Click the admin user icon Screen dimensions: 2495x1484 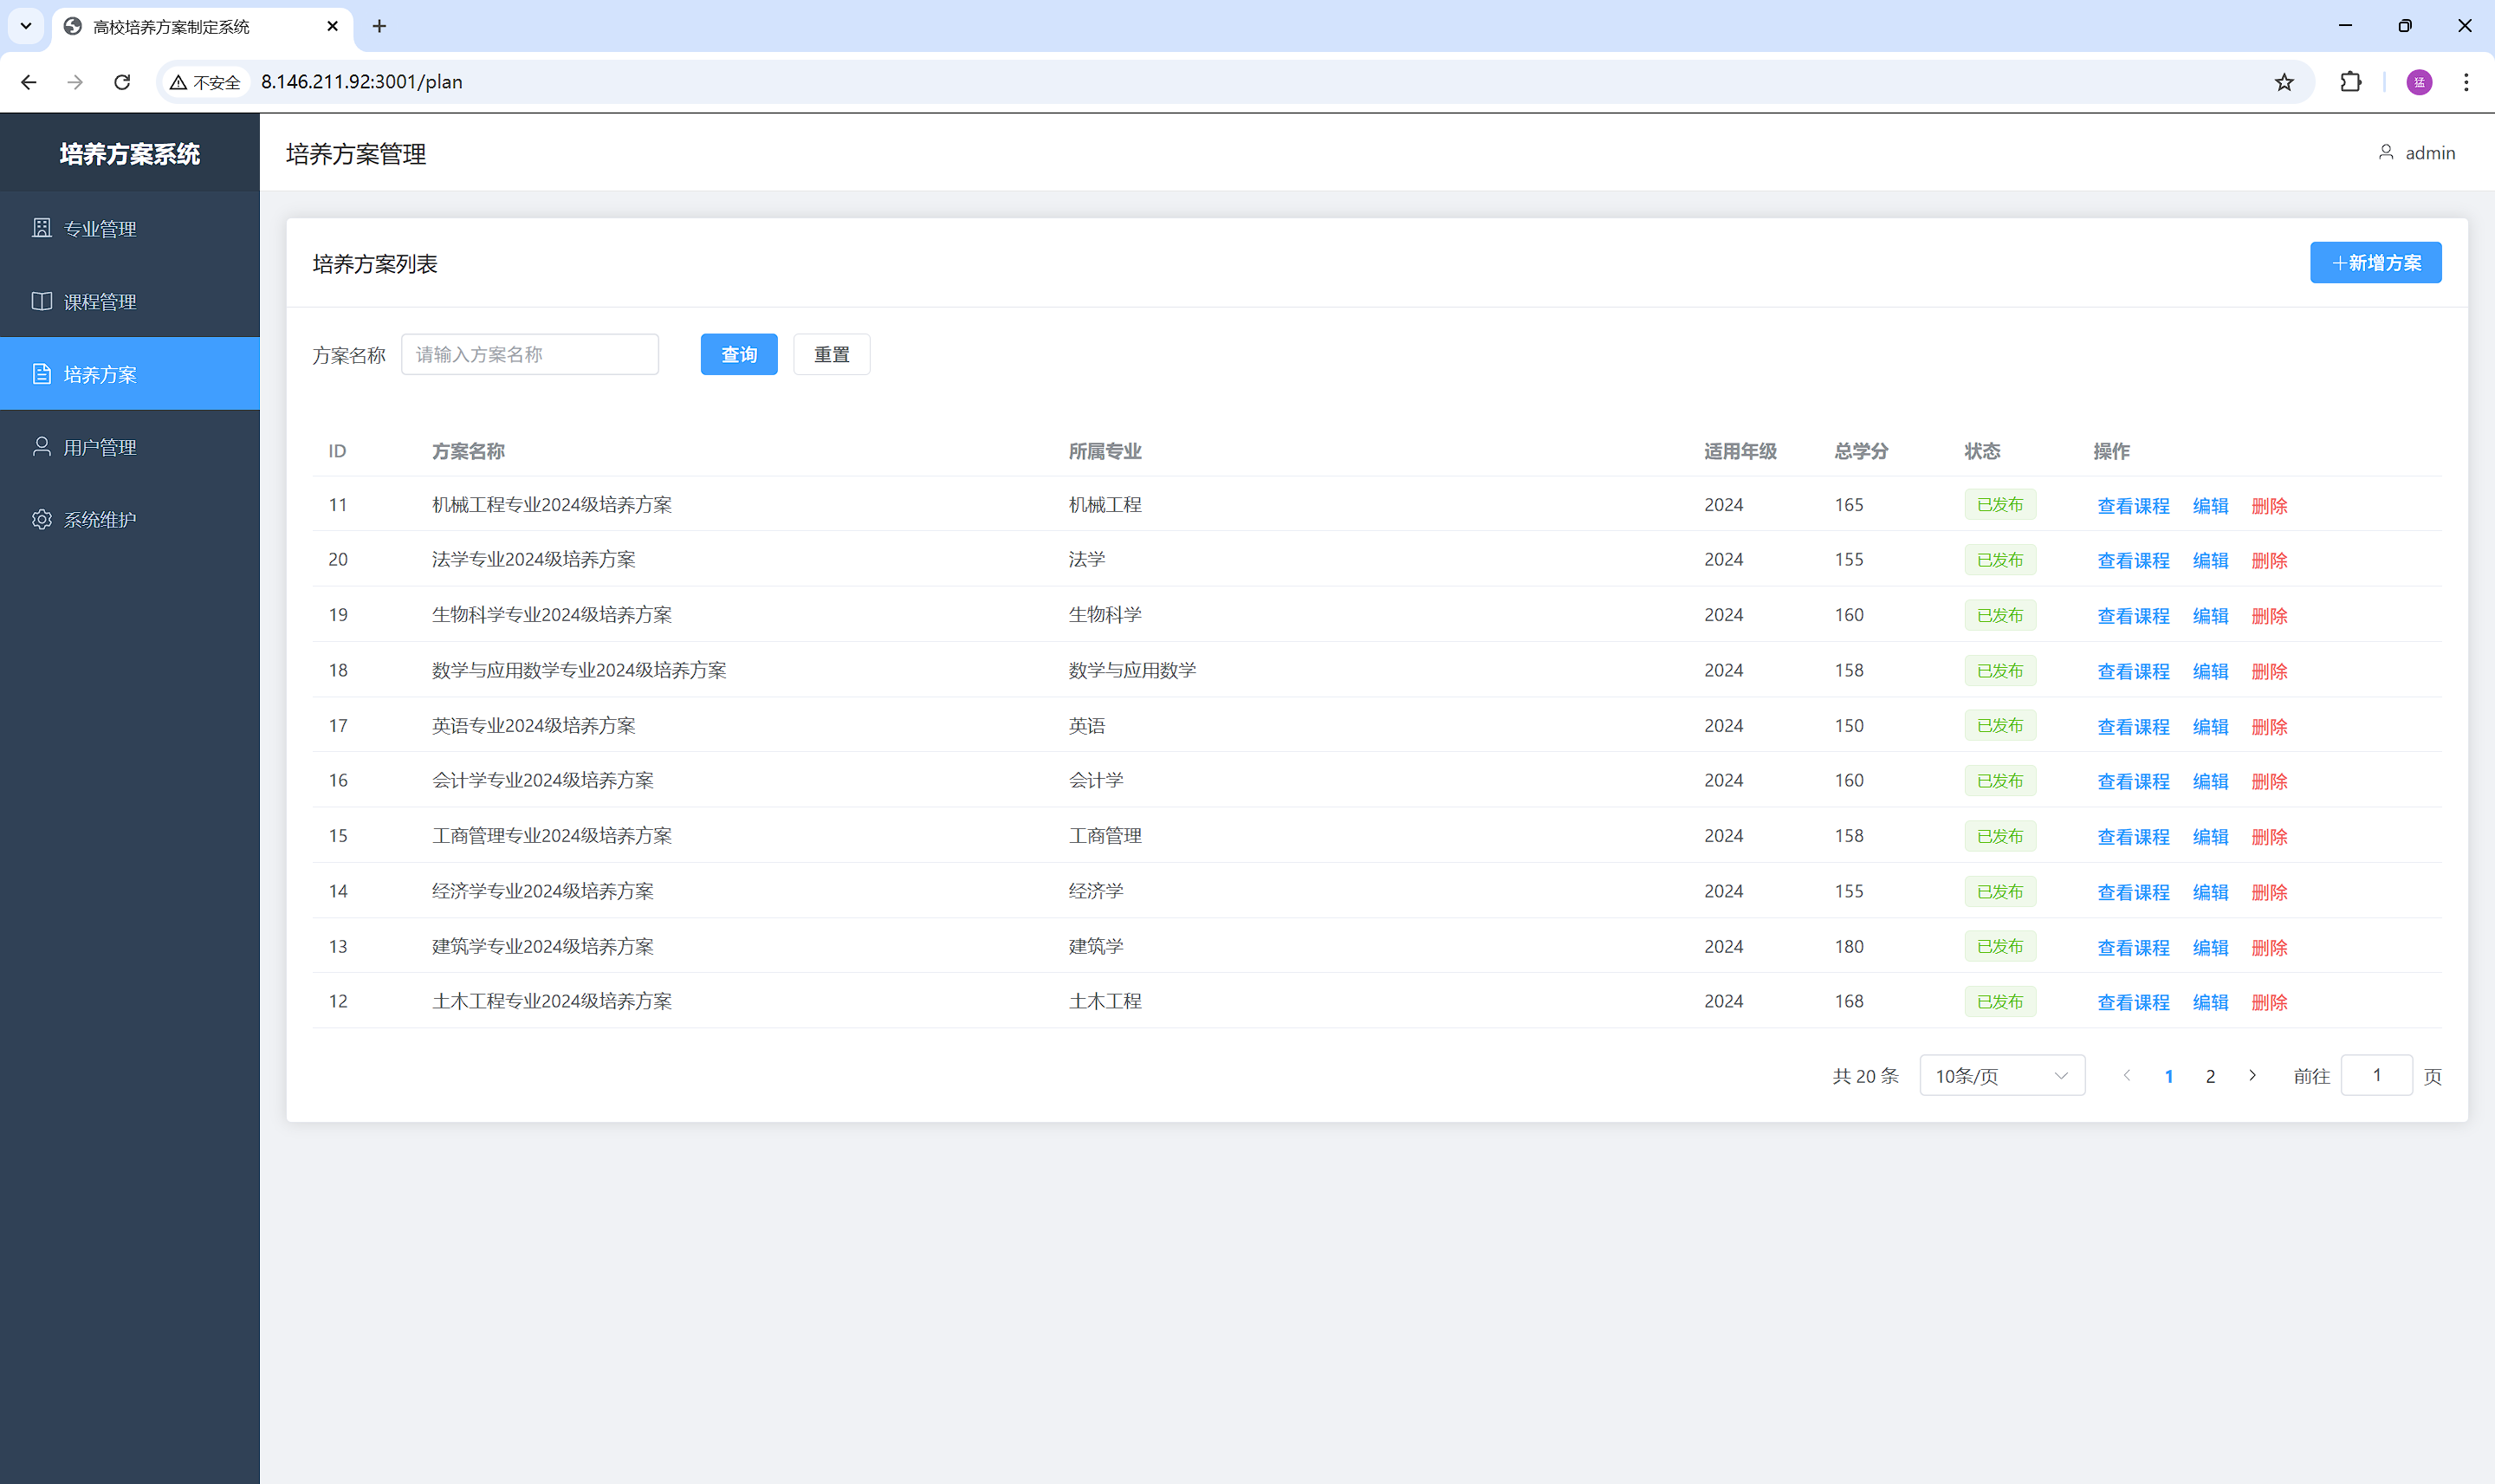pos(2385,152)
